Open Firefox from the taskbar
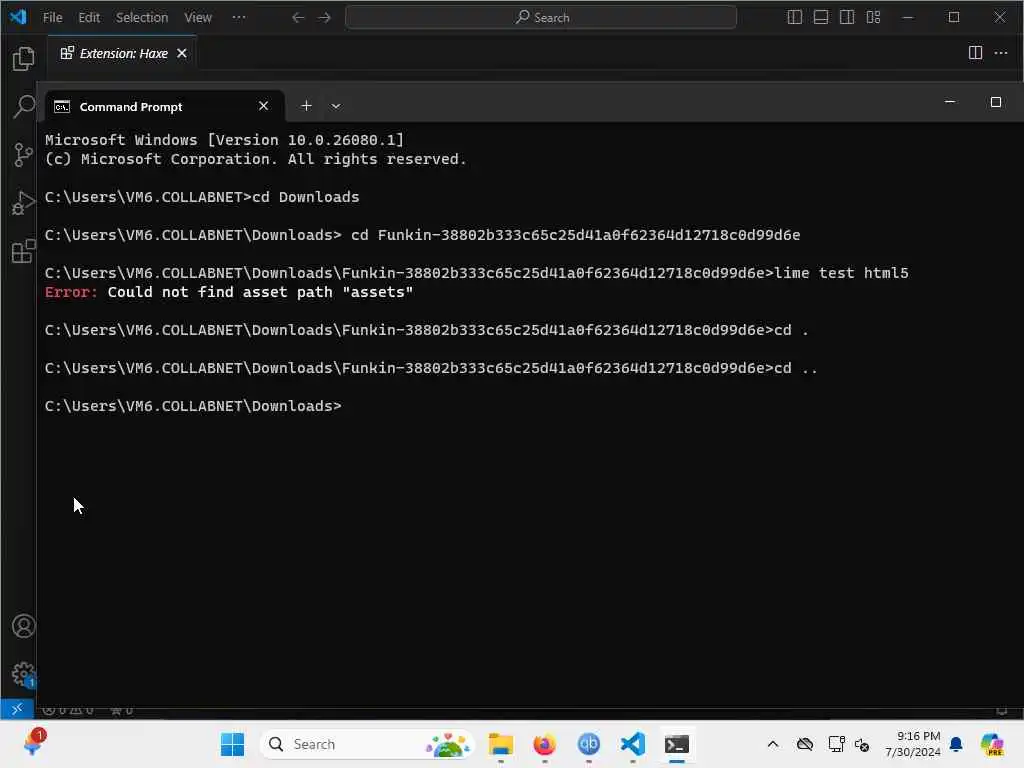 (544, 744)
